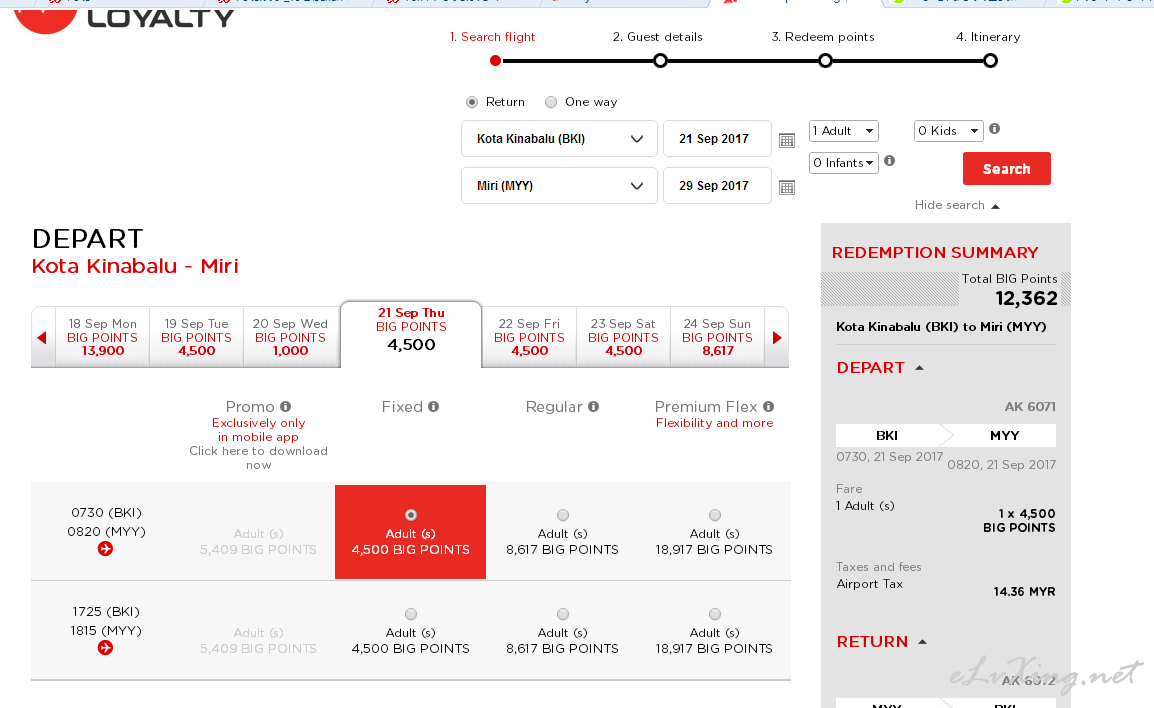Click the 1 x 4,500 BIG POINTS fare amount
Viewport: 1154px width, 708px height.
pyautogui.click(x=1019, y=520)
